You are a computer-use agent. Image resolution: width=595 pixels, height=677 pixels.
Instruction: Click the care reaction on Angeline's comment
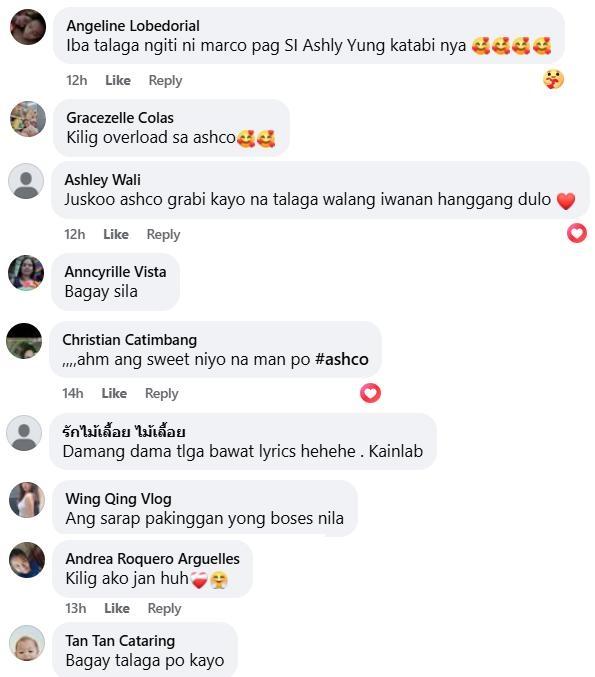click(x=553, y=79)
